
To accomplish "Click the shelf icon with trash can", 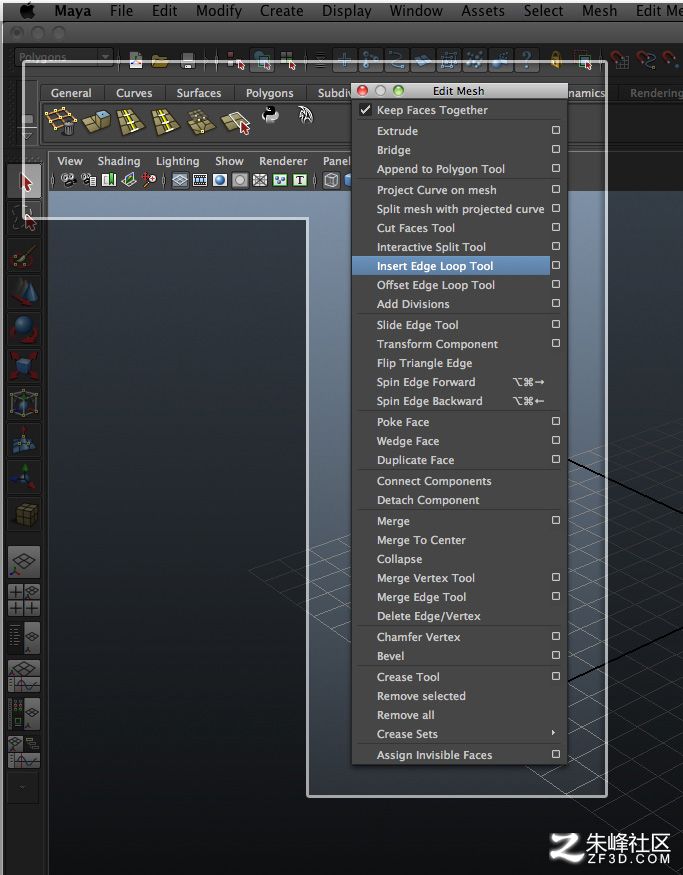I will click(x=60, y=121).
